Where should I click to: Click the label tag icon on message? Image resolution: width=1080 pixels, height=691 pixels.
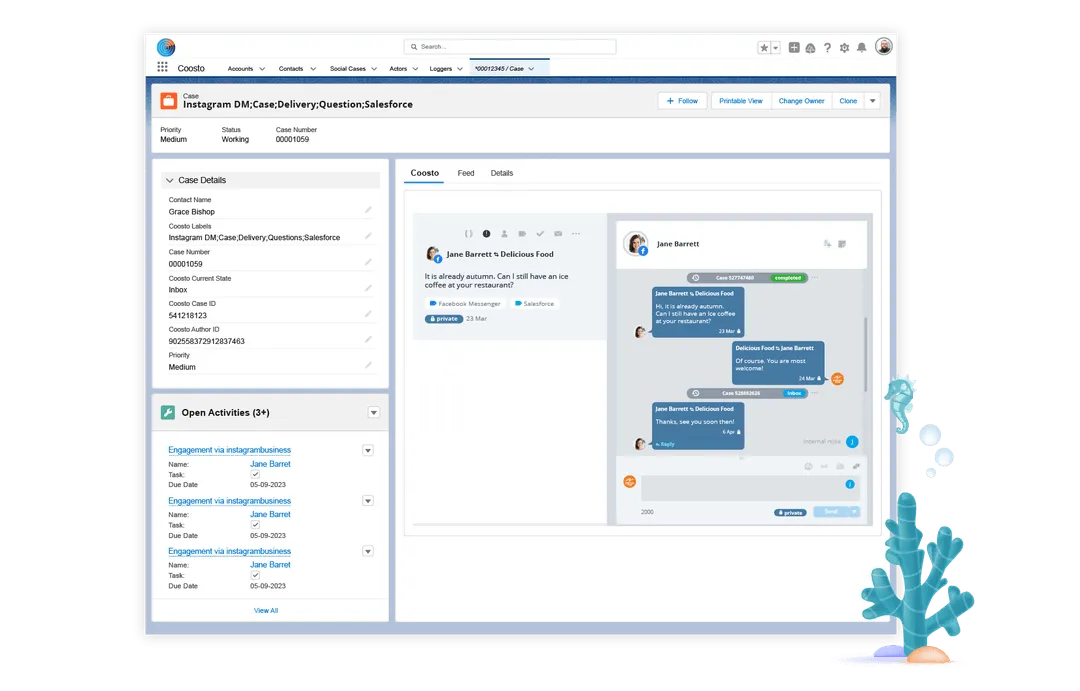[522, 234]
